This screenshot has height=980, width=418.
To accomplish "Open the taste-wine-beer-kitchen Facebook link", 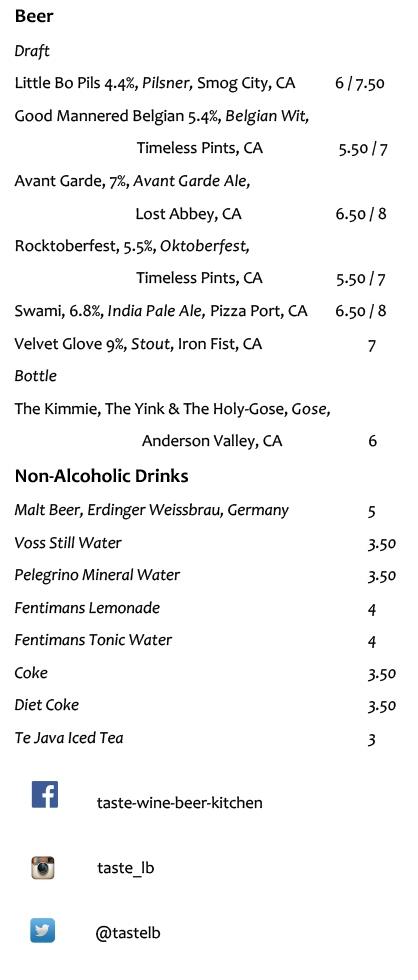I will (179, 802).
